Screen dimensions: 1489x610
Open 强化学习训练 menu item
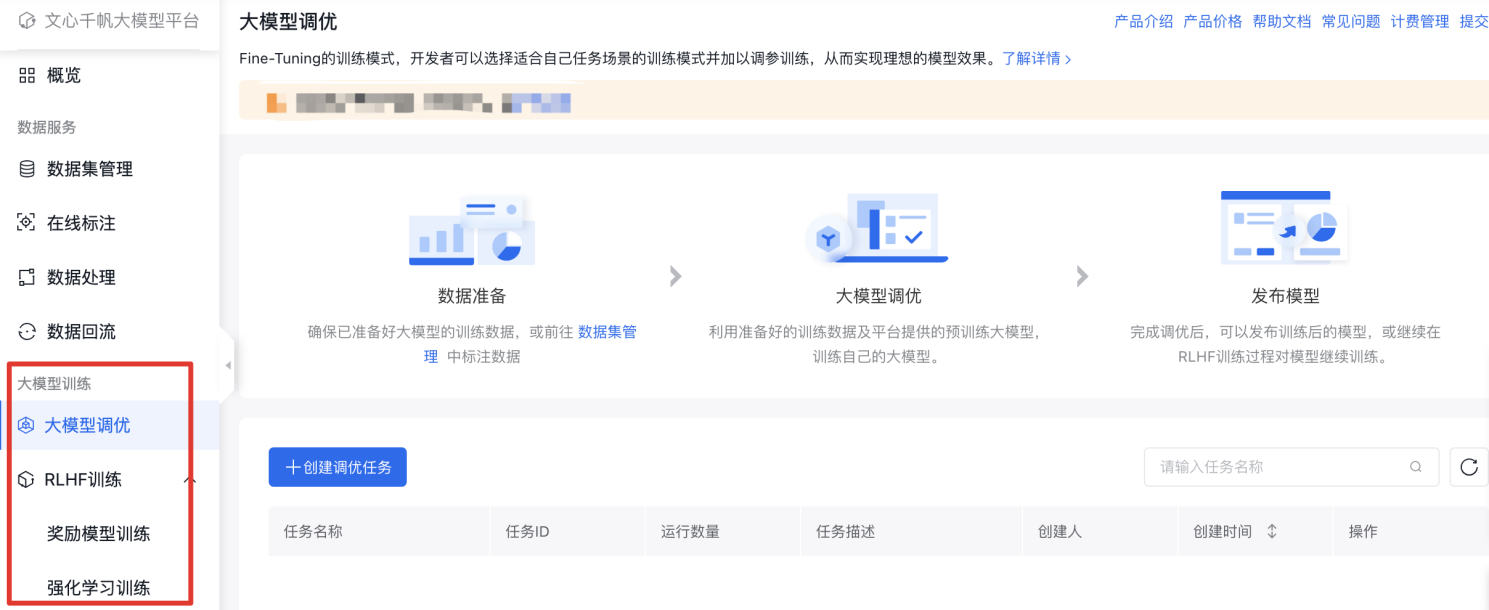tap(98, 588)
